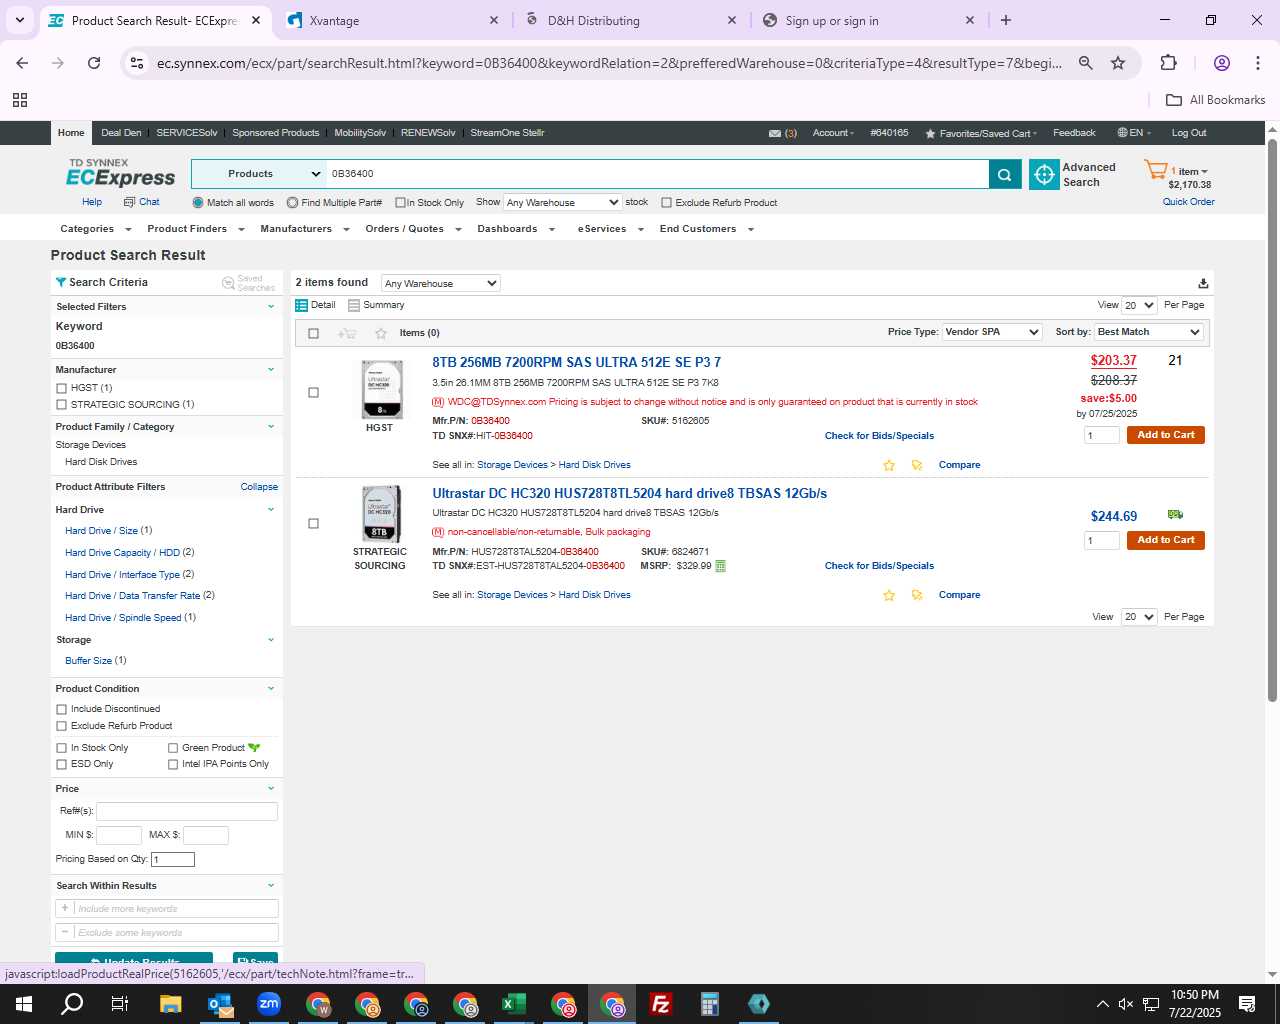This screenshot has height=1024, width=1280.
Task: Add HGST 8TB drive to favorites star
Action: pyautogui.click(x=889, y=465)
